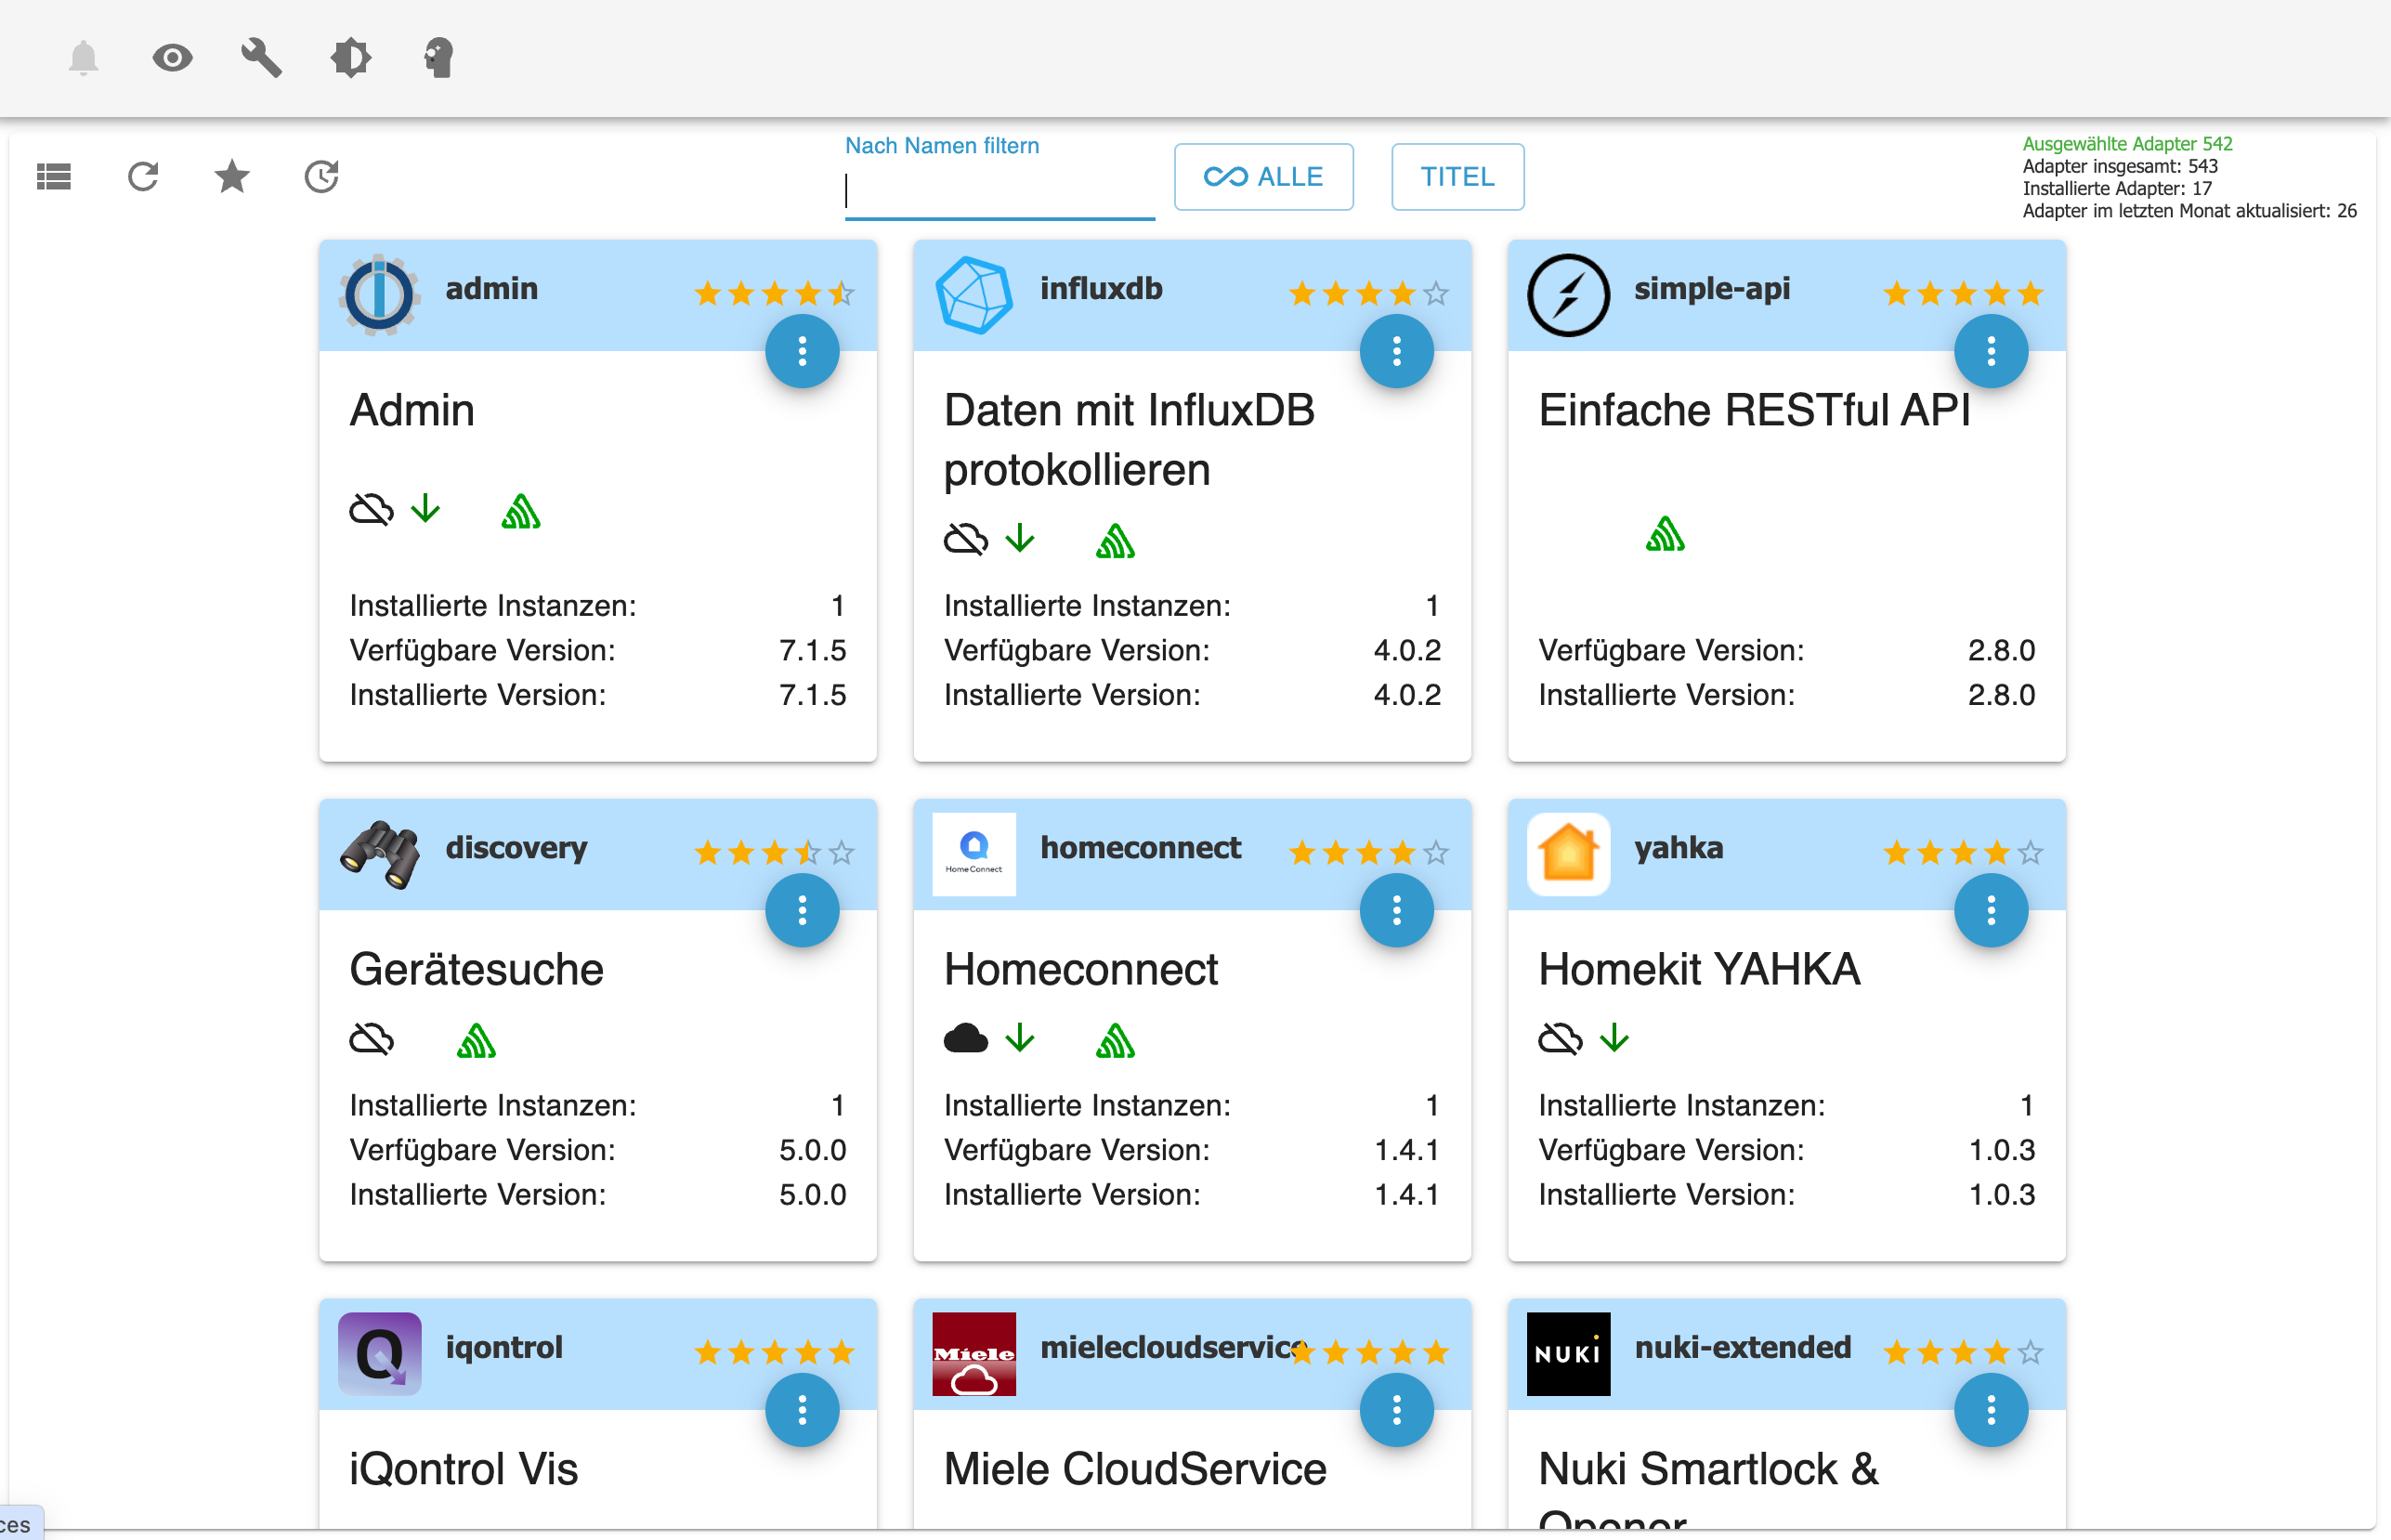This screenshot has width=2391, height=1540.
Task: Toggle expert mode head icon
Action: (x=439, y=58)
